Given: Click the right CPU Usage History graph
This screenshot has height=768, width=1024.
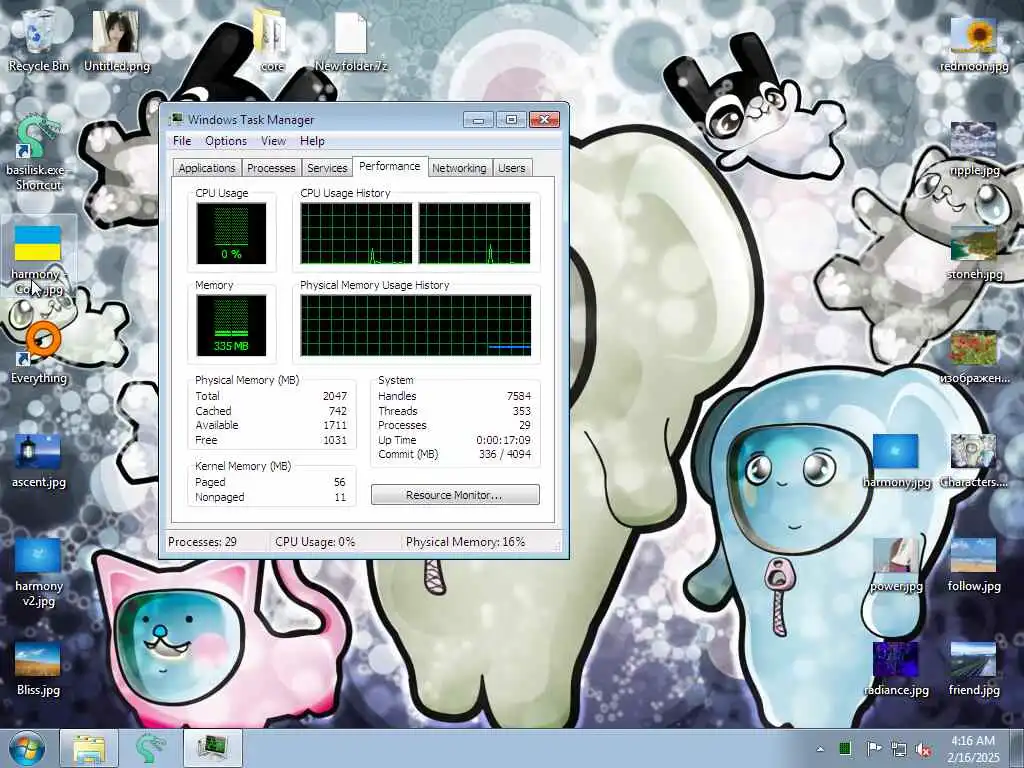Looking at the screenshot, I should click(x=475, y=233).
